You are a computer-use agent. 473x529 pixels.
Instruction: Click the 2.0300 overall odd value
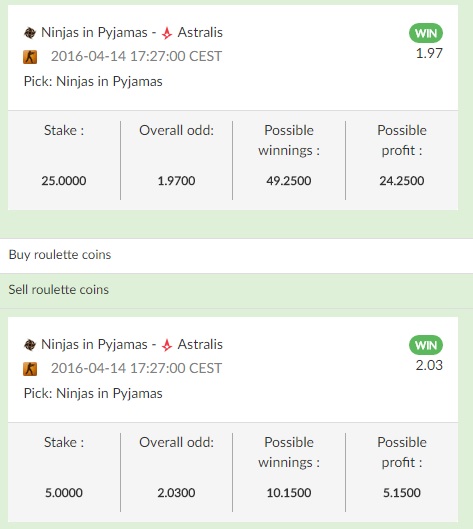176,493
